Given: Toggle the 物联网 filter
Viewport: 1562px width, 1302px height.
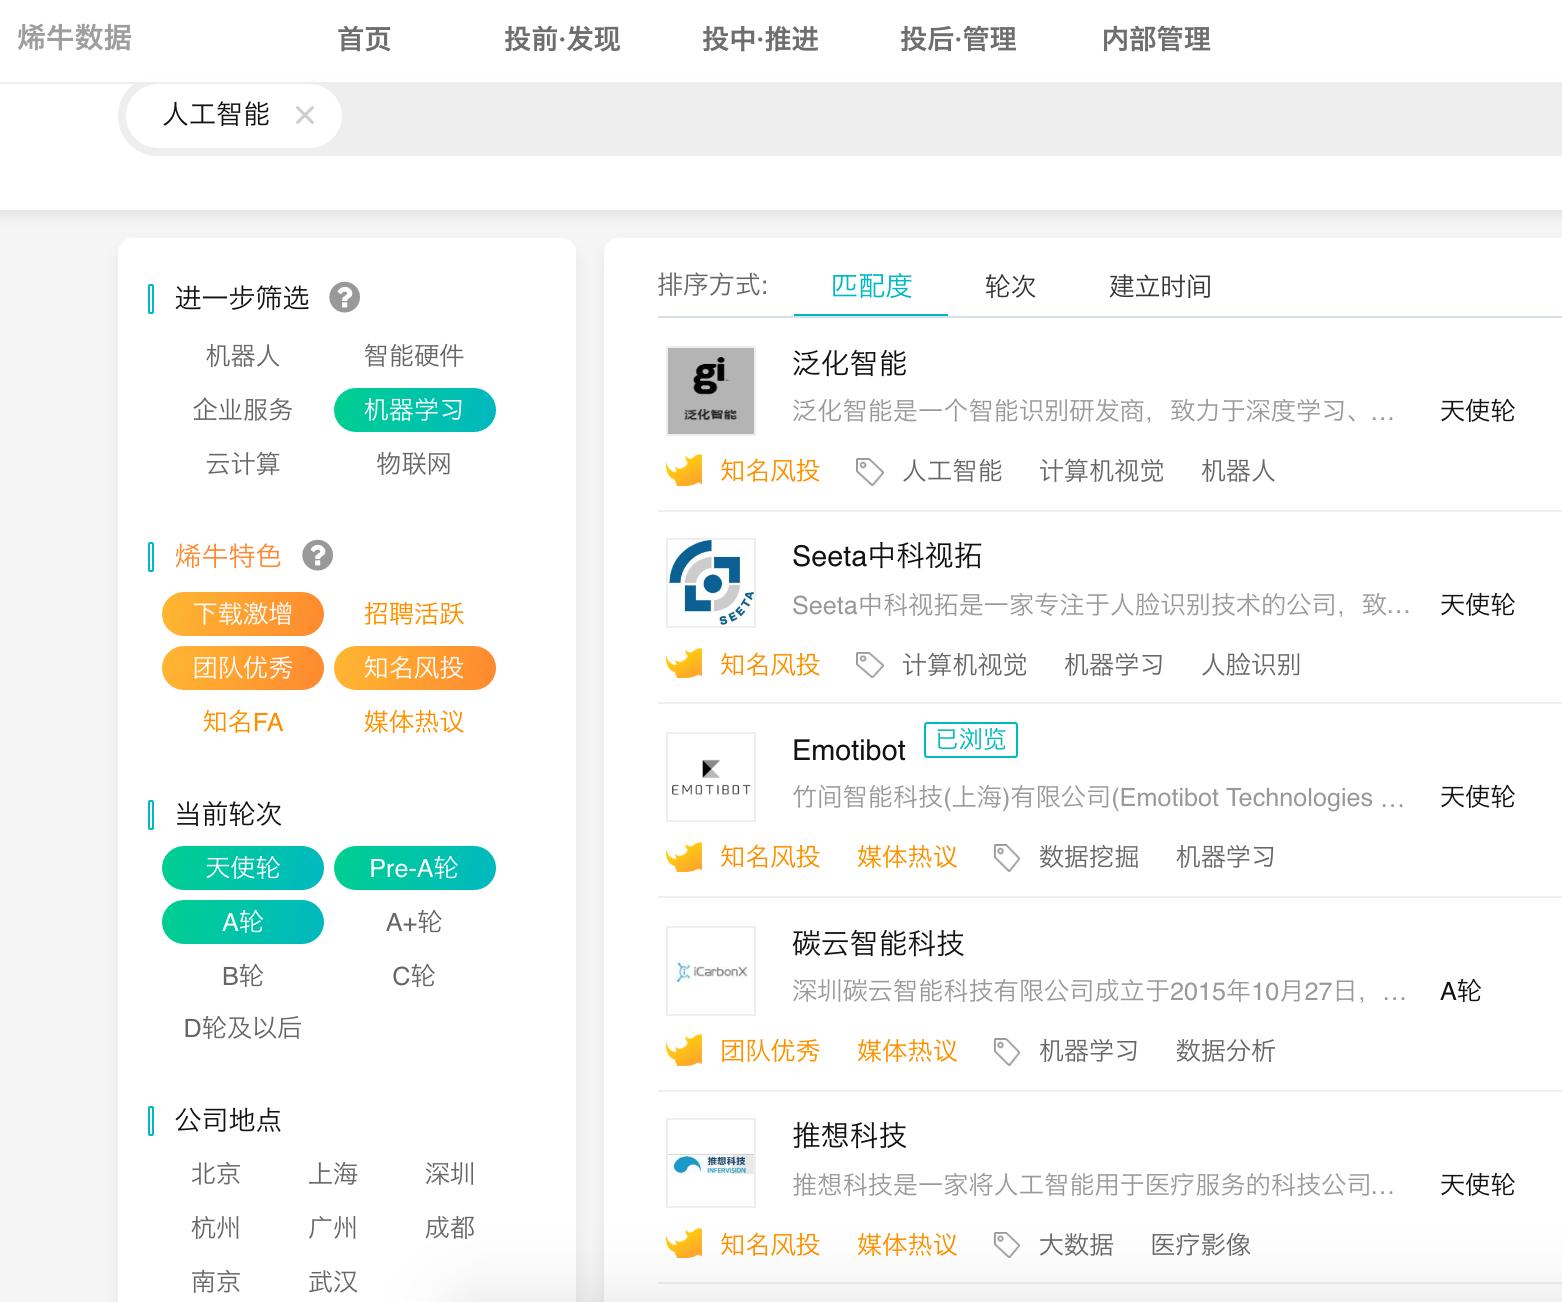Looking at the screenshot, I should point(414,464).
